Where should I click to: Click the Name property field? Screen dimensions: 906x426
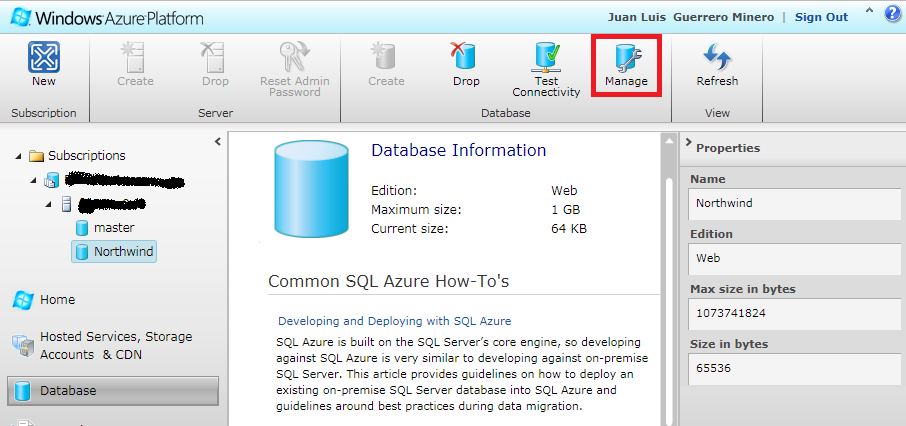click(792, 201)
